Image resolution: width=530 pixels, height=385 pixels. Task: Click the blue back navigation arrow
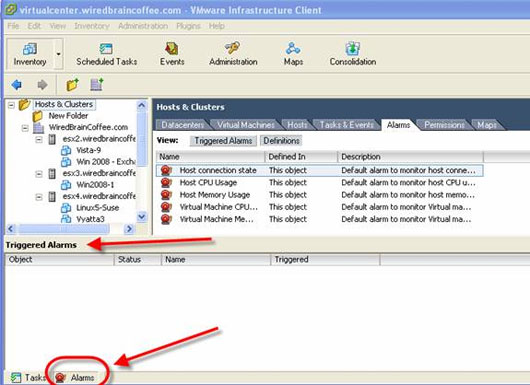click(x=17, y=85)
